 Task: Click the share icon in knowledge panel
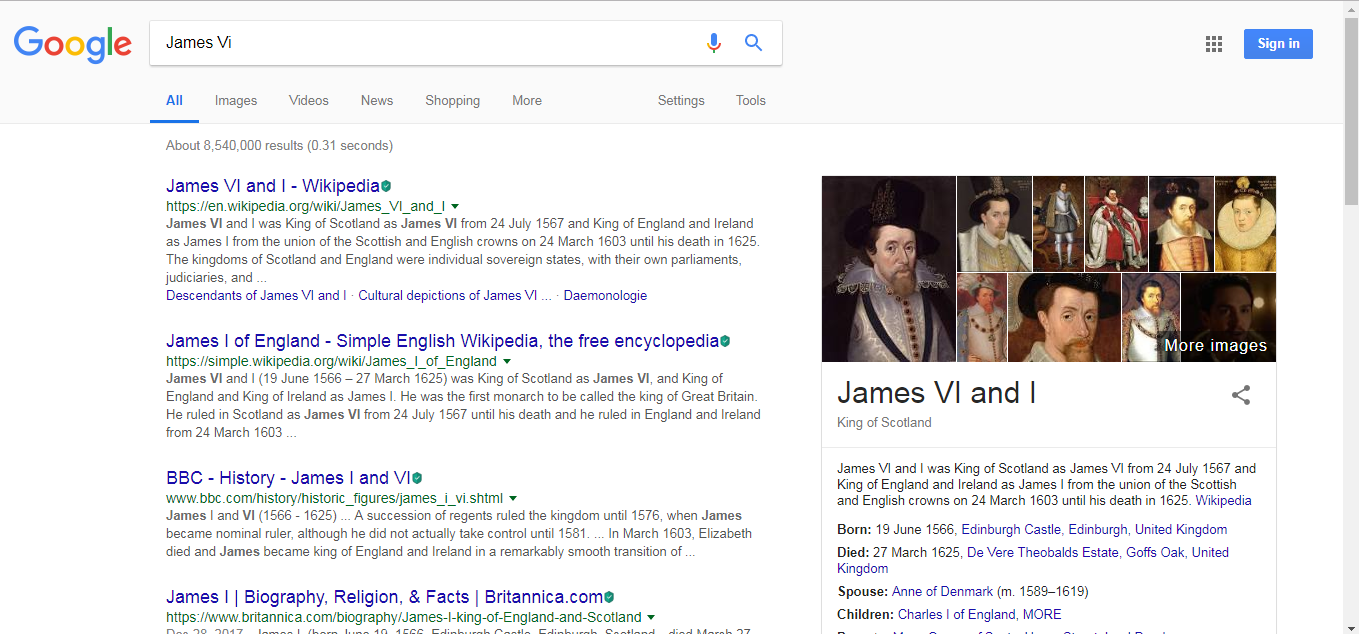(1241, 395)
